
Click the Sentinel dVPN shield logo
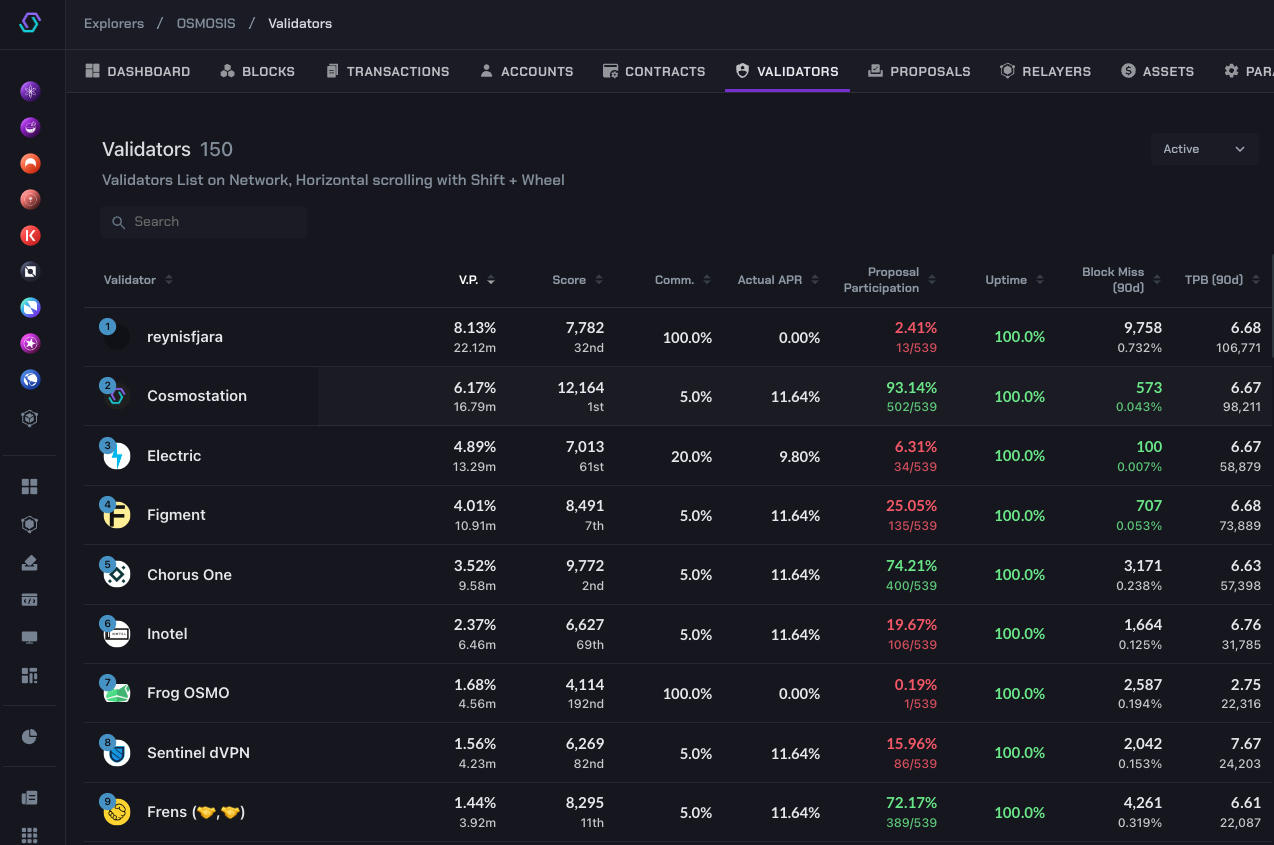pyautogui.click(x=117, y=753)
